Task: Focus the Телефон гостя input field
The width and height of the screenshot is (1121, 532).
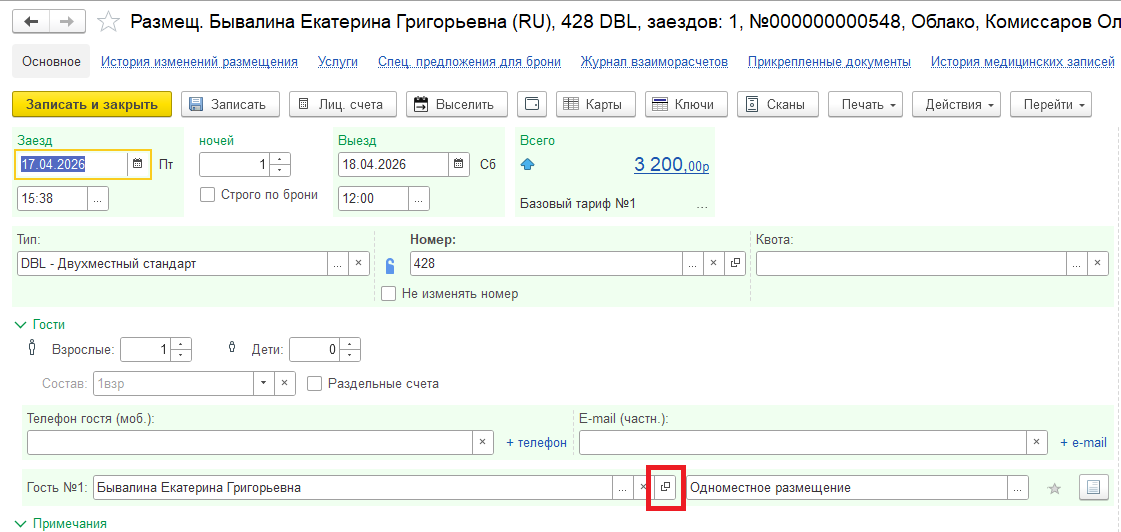Action: pos(250,442)
